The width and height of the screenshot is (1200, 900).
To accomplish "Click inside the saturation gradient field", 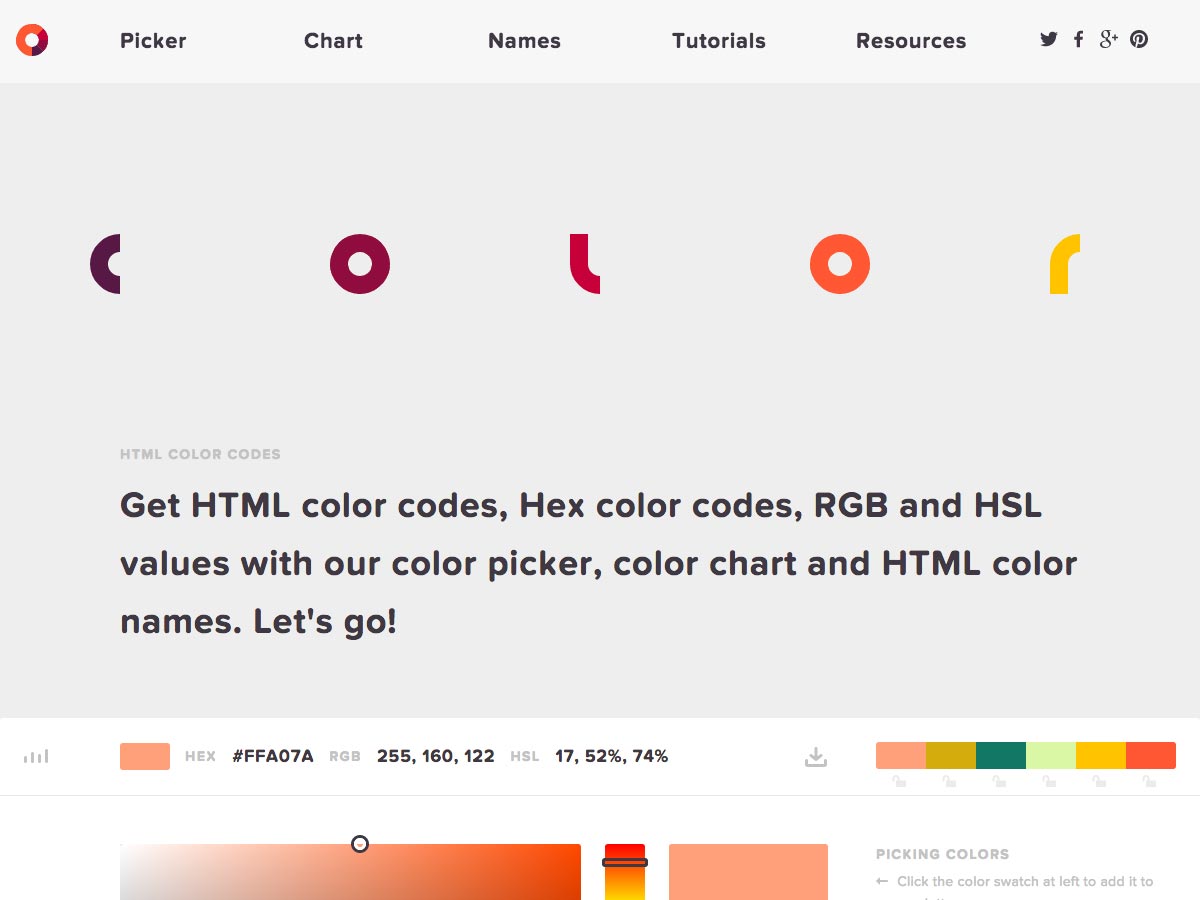I will [350, 872].
